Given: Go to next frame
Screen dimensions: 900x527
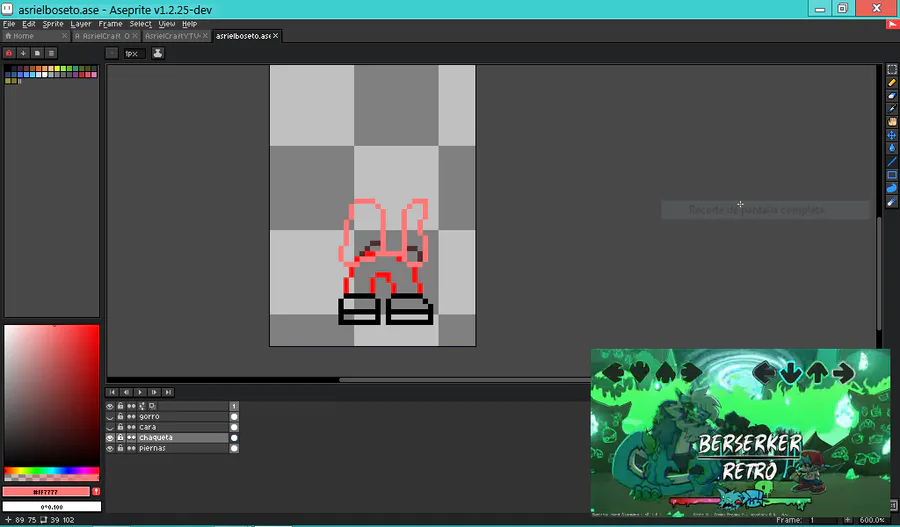Looking at the screenshot, I should 153,392.
